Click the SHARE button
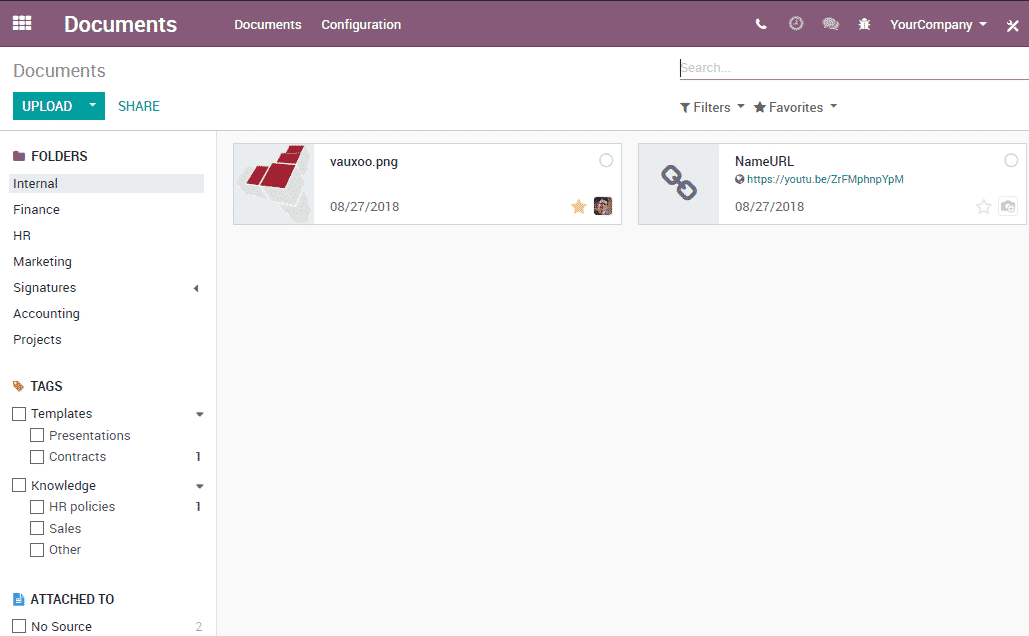The width and height of the screenshot is (1029, 636). click(x=139, y=106)
